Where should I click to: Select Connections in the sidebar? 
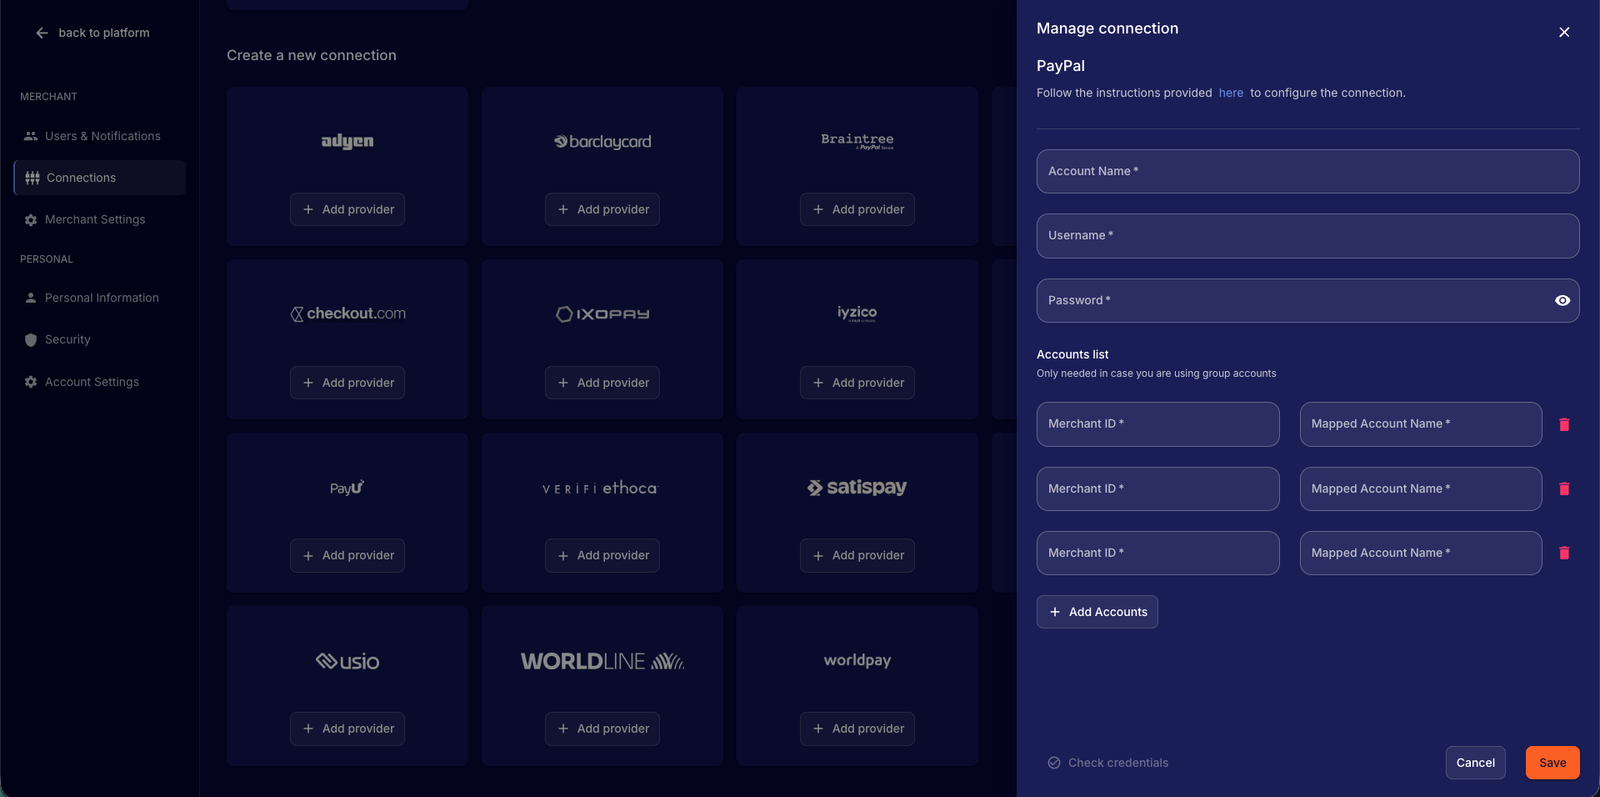(100, 178)
